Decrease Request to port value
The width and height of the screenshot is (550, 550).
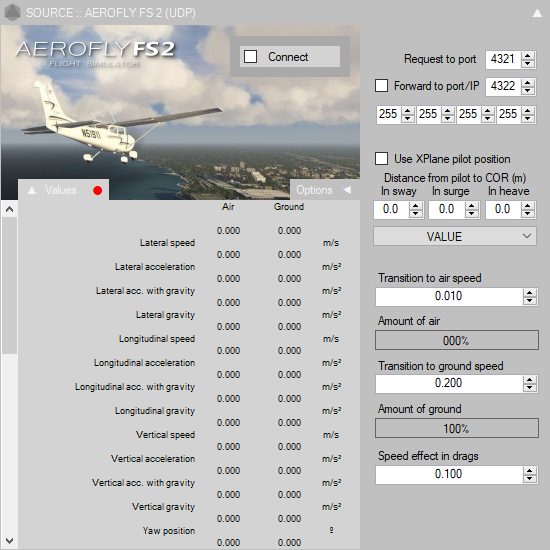point(528,63)
